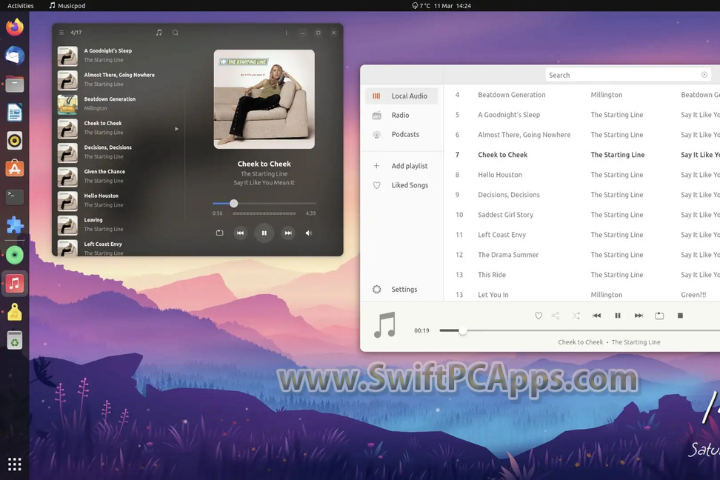Image resolution: width=720 pixels, height=480 pixels.
Task: Open Settings in the Musicpod sidebar
Action: pyautogui.click(x=402, y=289)
